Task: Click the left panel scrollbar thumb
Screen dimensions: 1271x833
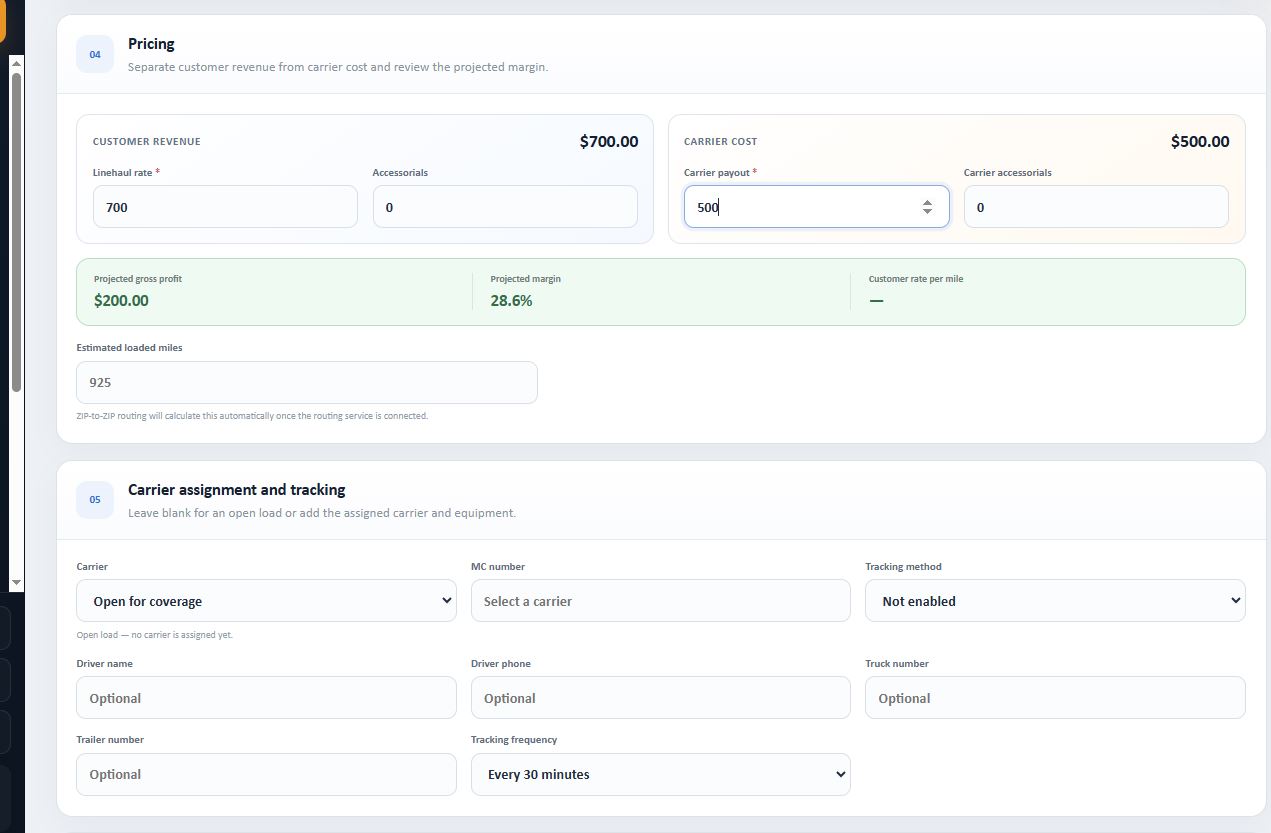Action: 16,232
